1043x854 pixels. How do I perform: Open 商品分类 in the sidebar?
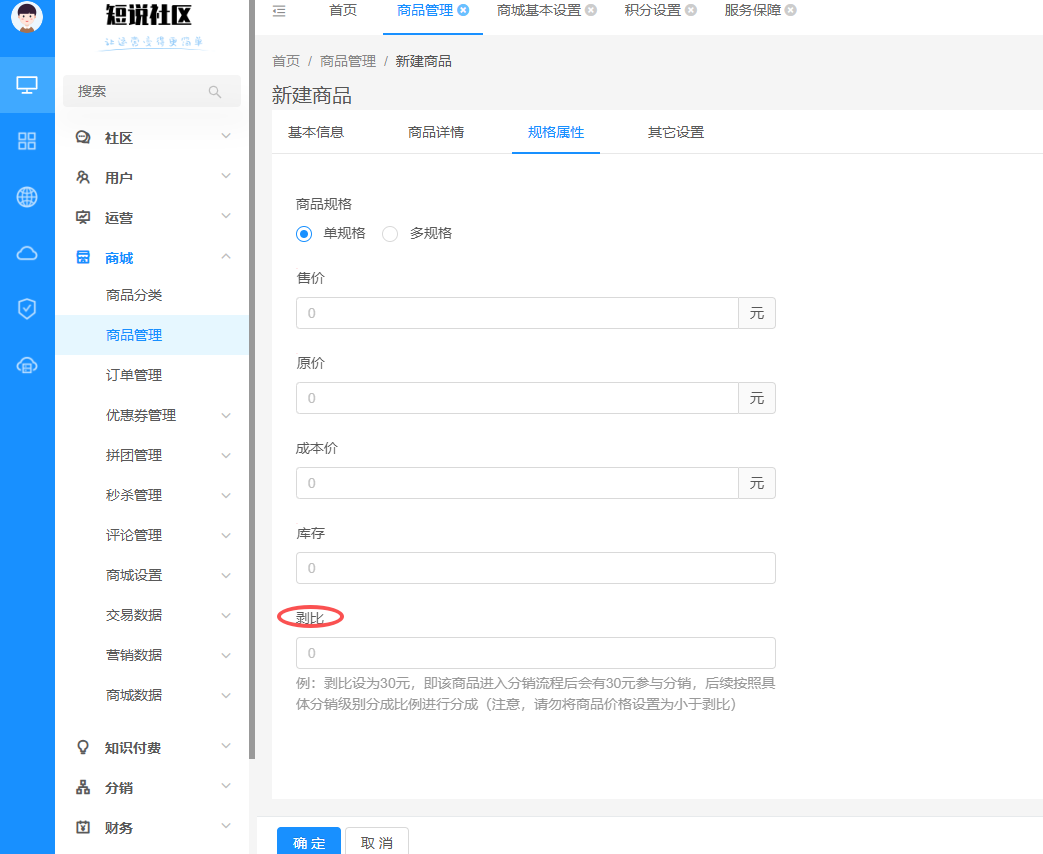134,295
